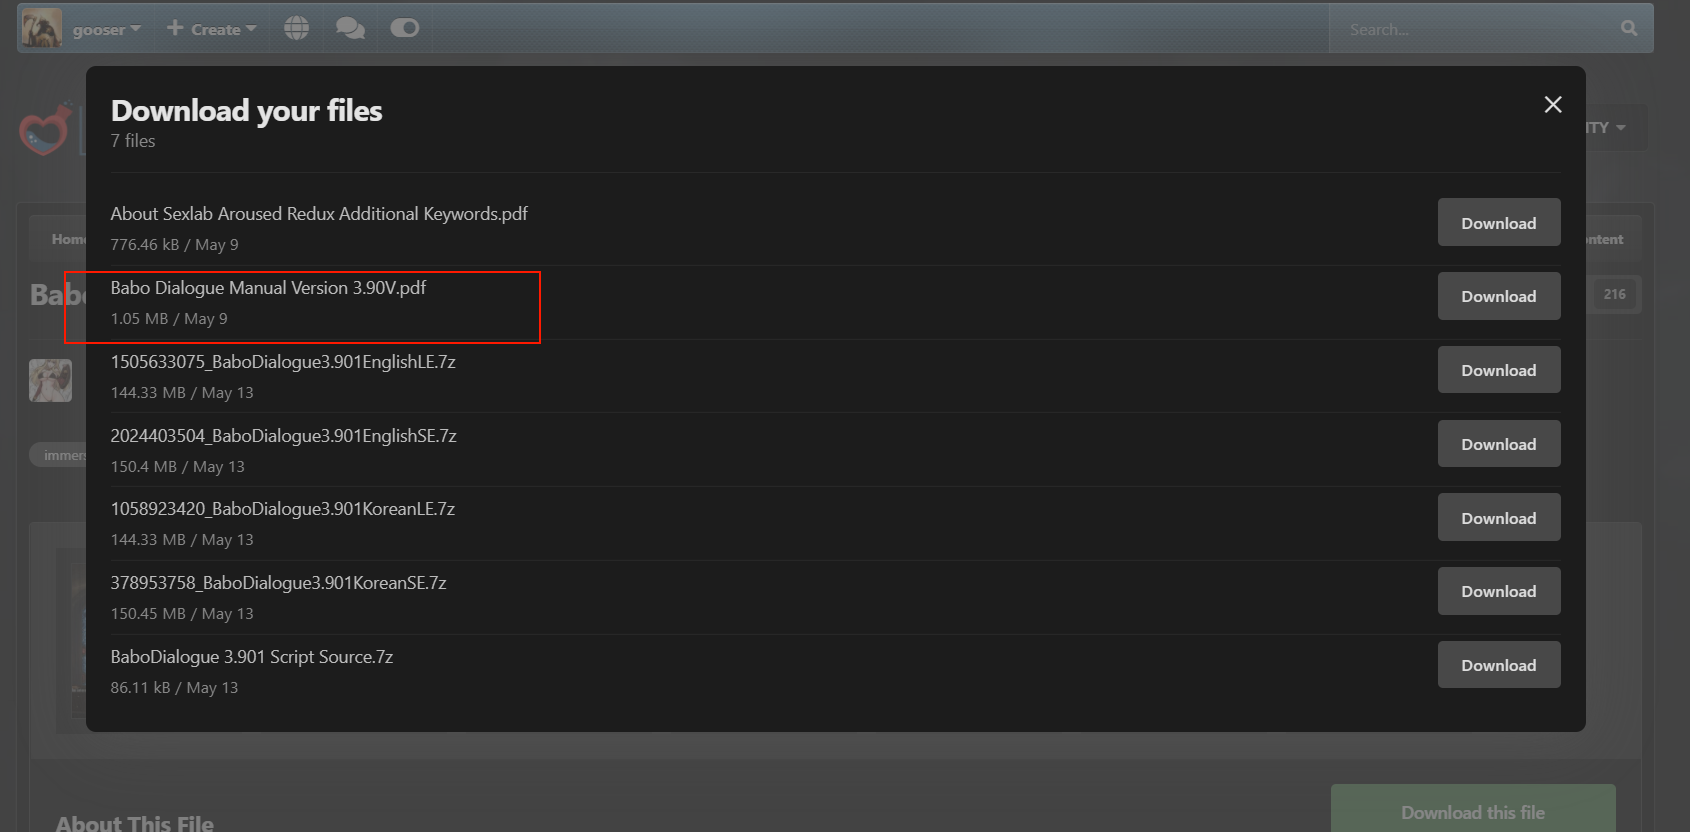Download Babo Dialogue Manual Version 3.90V.pdf
This screenshot has height=832, width=1690.
[1499, 296]
